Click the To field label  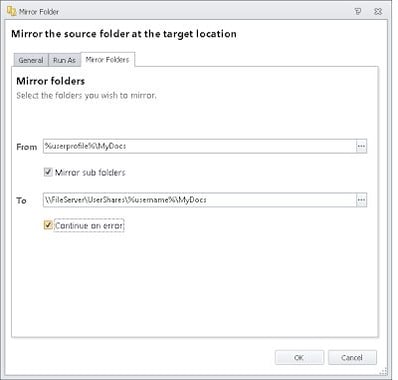(21, 200)
